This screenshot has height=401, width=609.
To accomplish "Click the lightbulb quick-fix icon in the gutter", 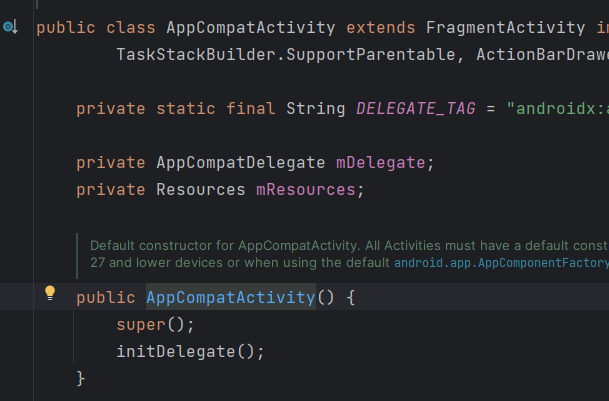I will tap(50, 293).
